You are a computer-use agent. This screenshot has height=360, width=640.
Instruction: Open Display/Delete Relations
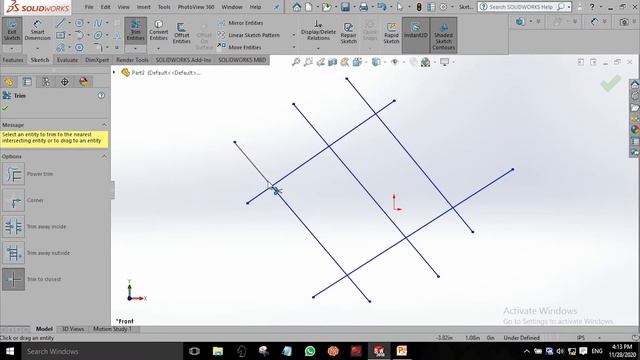pyautogui.click(x=318, y=30)
